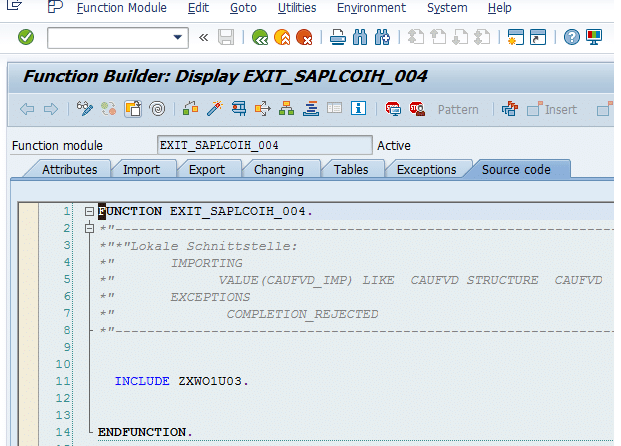Screen dimensions: 621x446
Task: Click the Set Breakpoint stop icon
Action: click(x=416, y=109)
